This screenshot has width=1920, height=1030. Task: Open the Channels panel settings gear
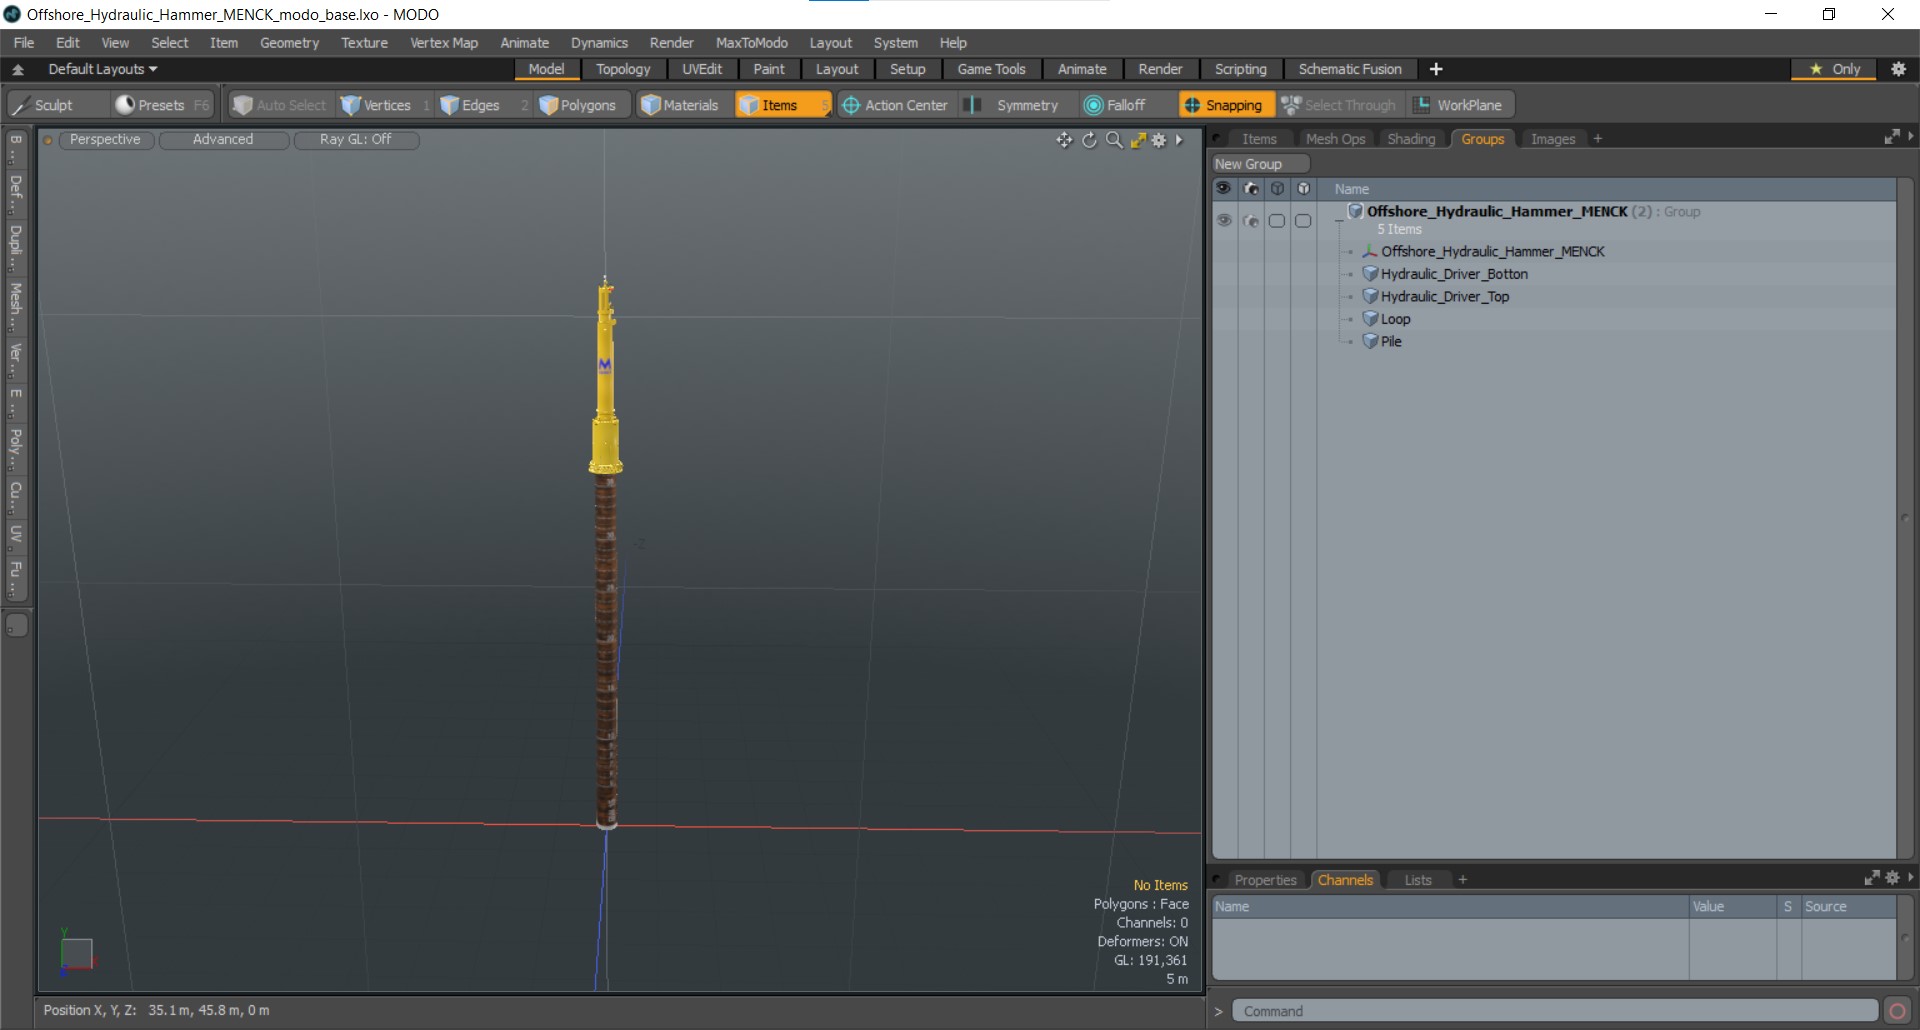click(1892, 878)
